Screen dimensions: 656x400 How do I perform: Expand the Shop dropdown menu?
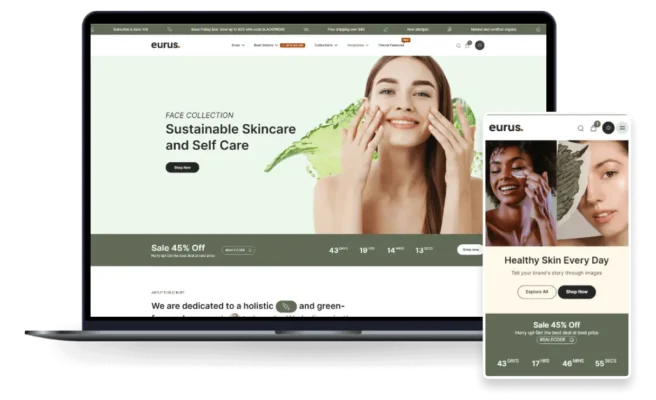[x=238, y=45]
